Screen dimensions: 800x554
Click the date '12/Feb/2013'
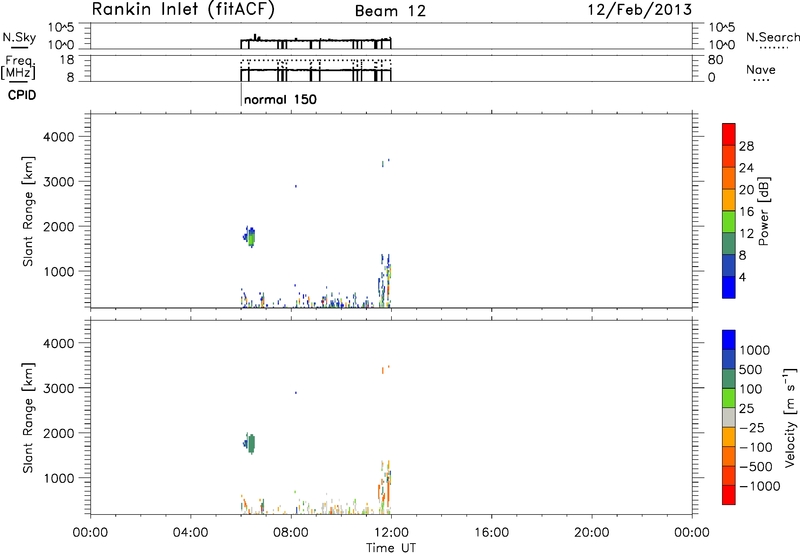tap(640, 9)
